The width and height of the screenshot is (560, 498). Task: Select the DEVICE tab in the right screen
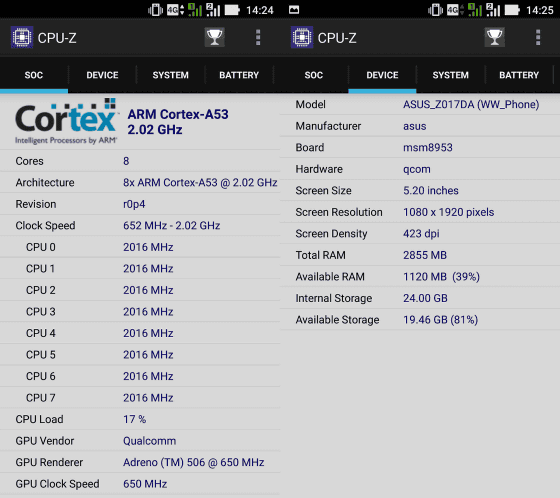(x=382, y=75)
